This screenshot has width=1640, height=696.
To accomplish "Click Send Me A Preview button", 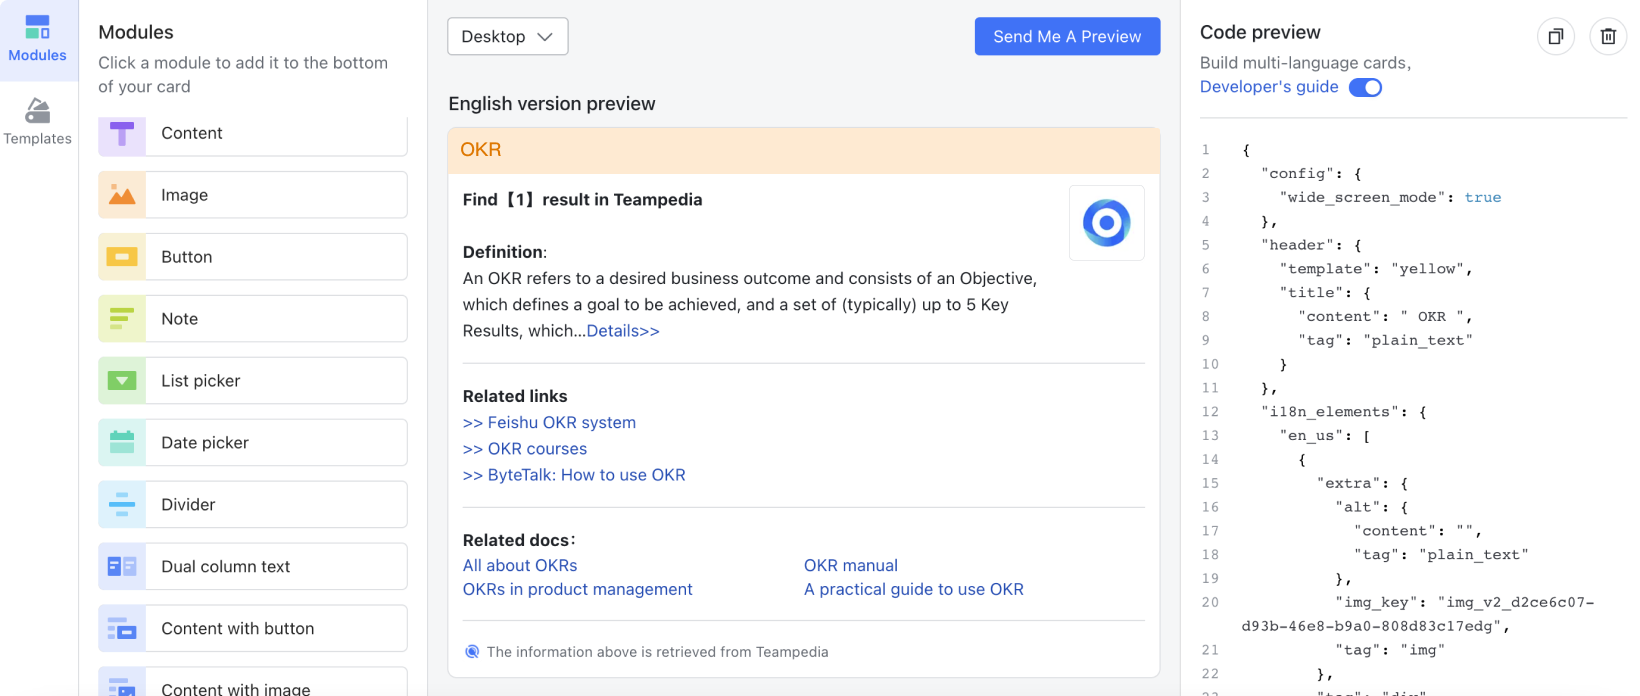I will tap(1067, 37).
